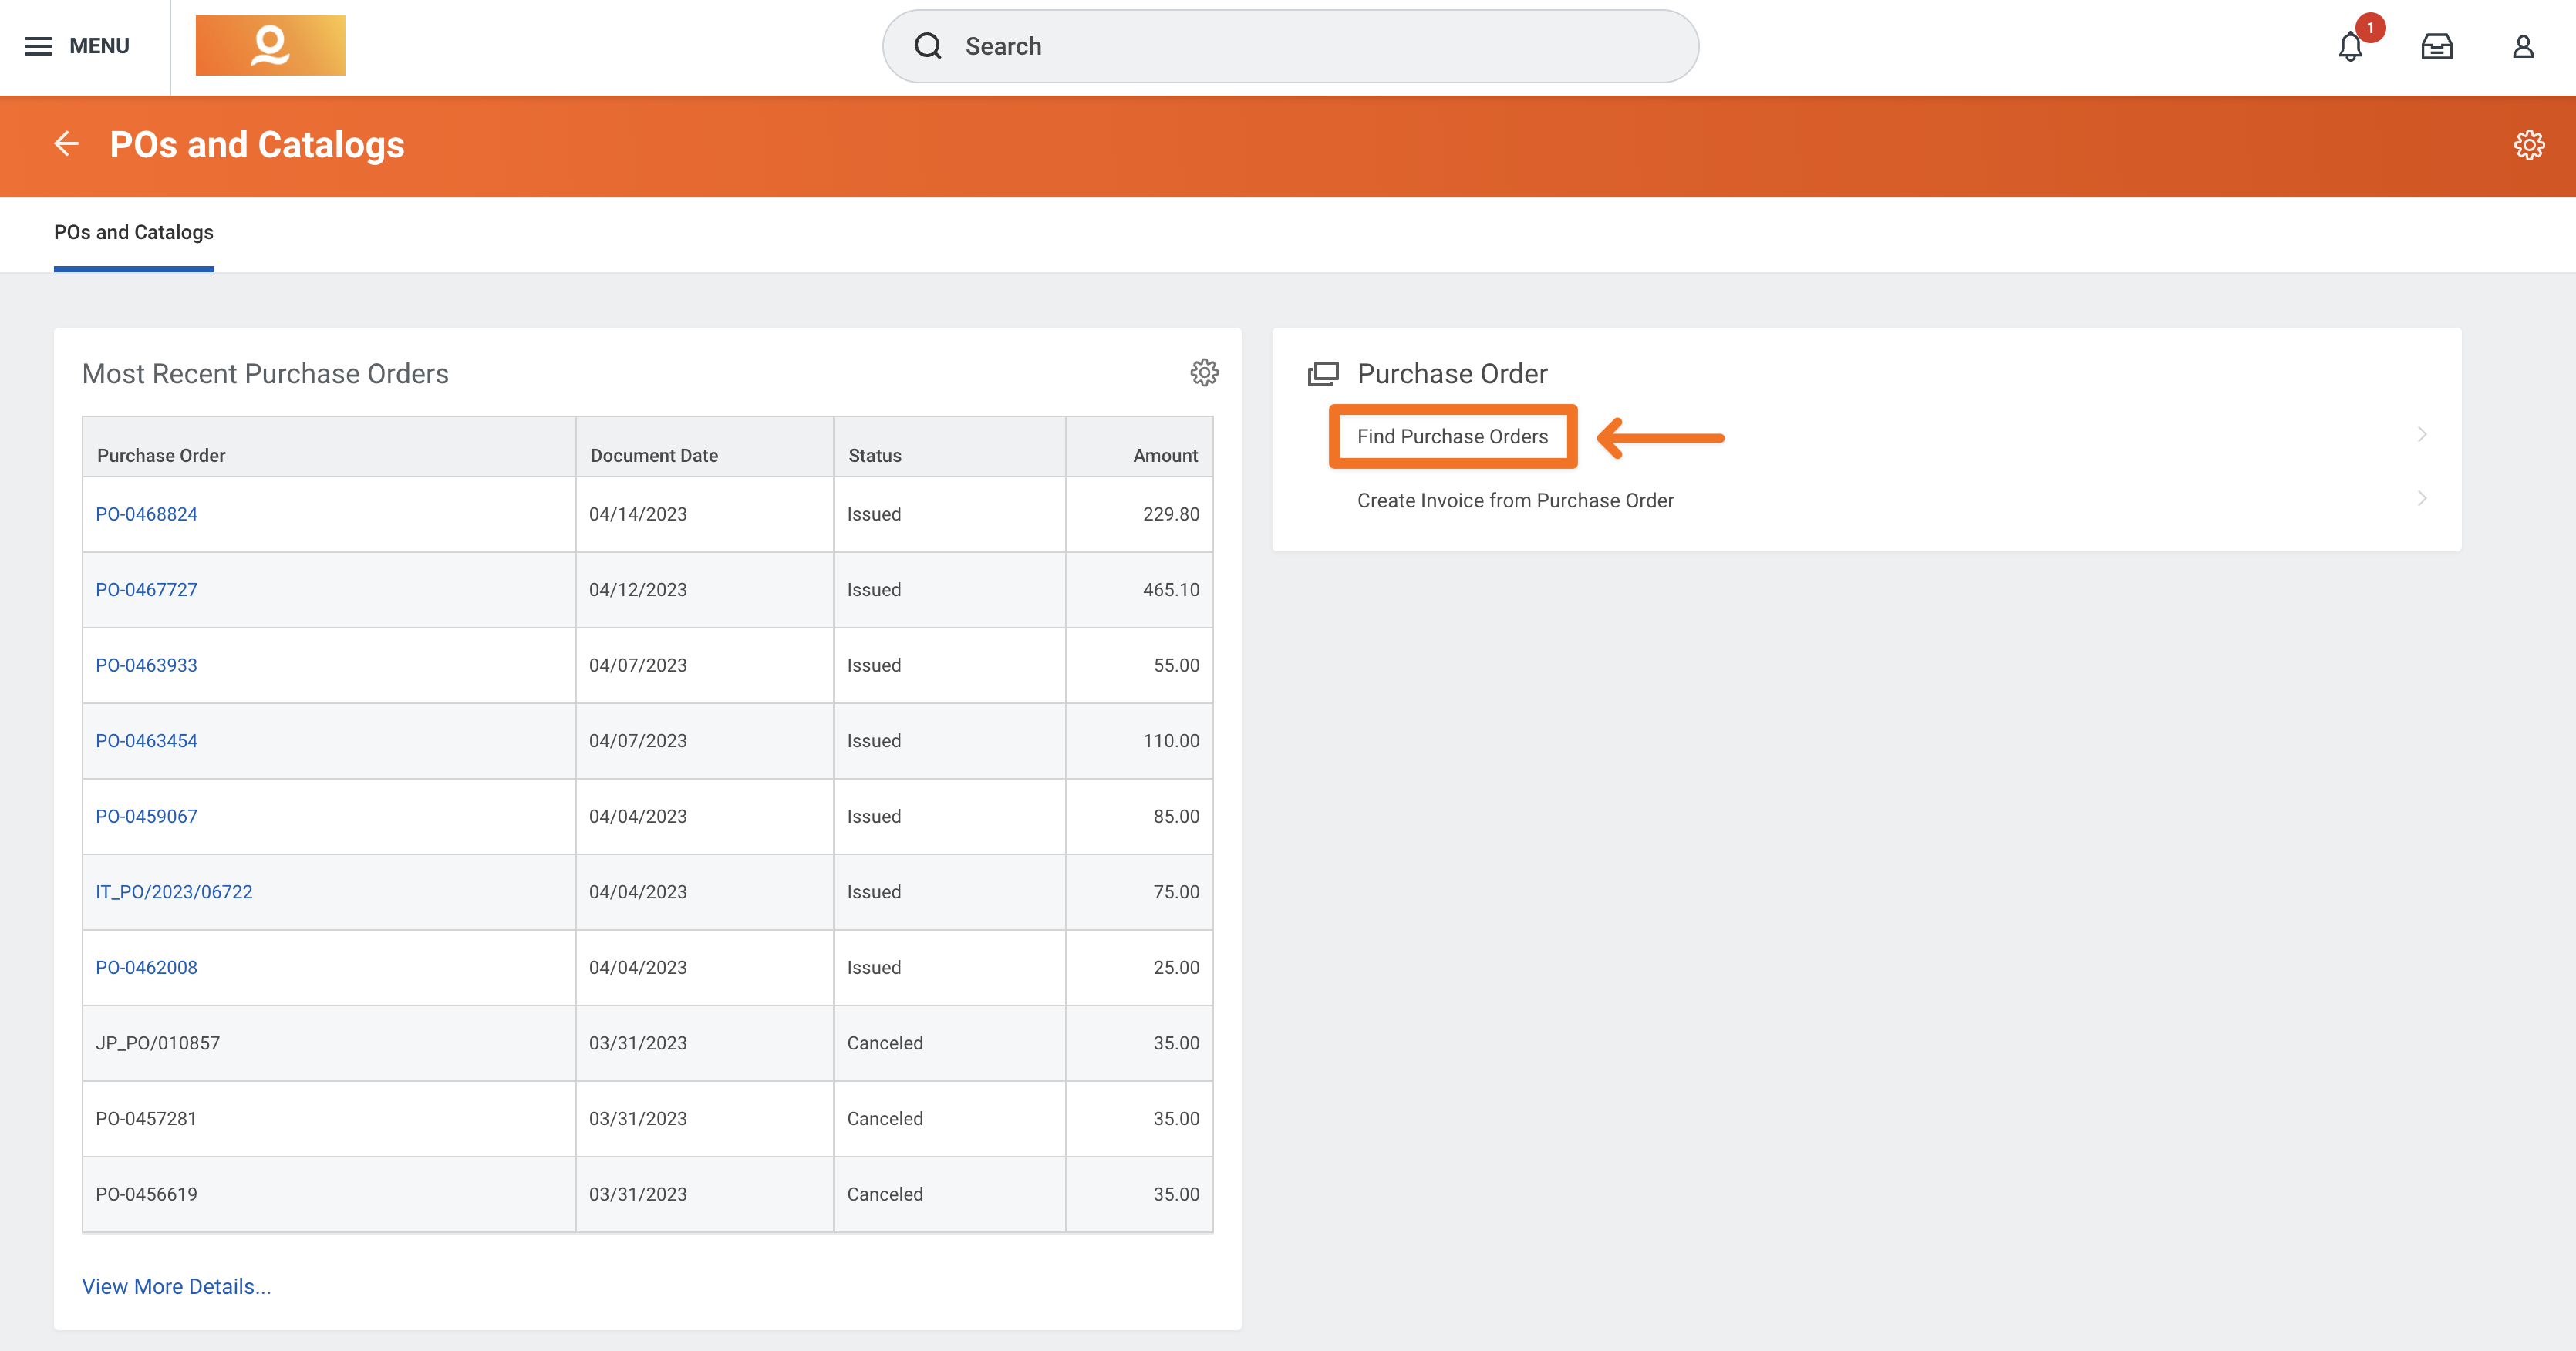This screenshot has height=1351, width=2576.
Task: Open purchase order PO-0463454
Action: click(x=147, y=741)
